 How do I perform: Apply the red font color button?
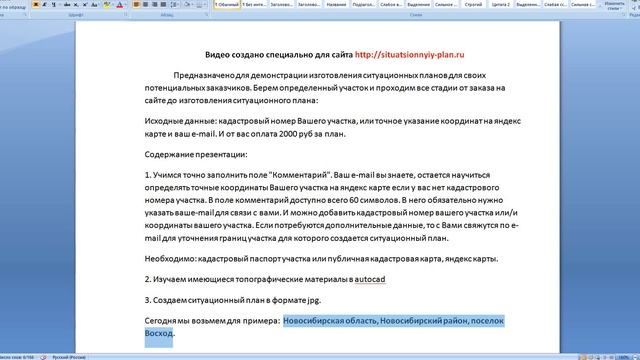point(120,4)
